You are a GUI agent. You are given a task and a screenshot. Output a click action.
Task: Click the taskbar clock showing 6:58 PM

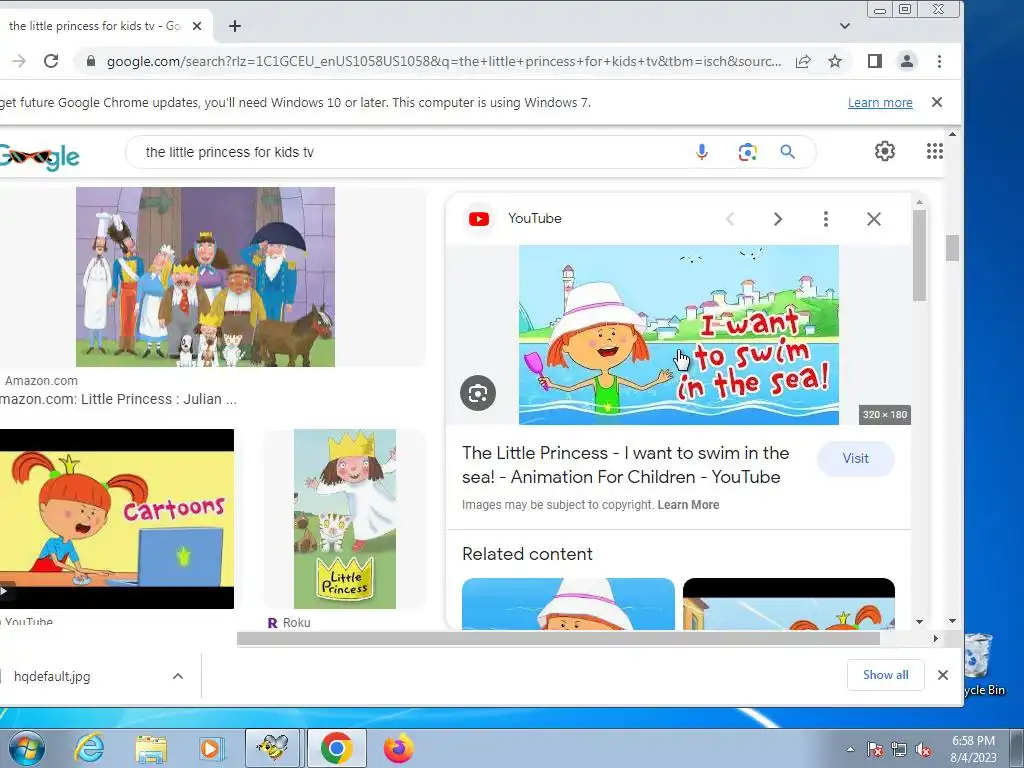tap(973, 749)
